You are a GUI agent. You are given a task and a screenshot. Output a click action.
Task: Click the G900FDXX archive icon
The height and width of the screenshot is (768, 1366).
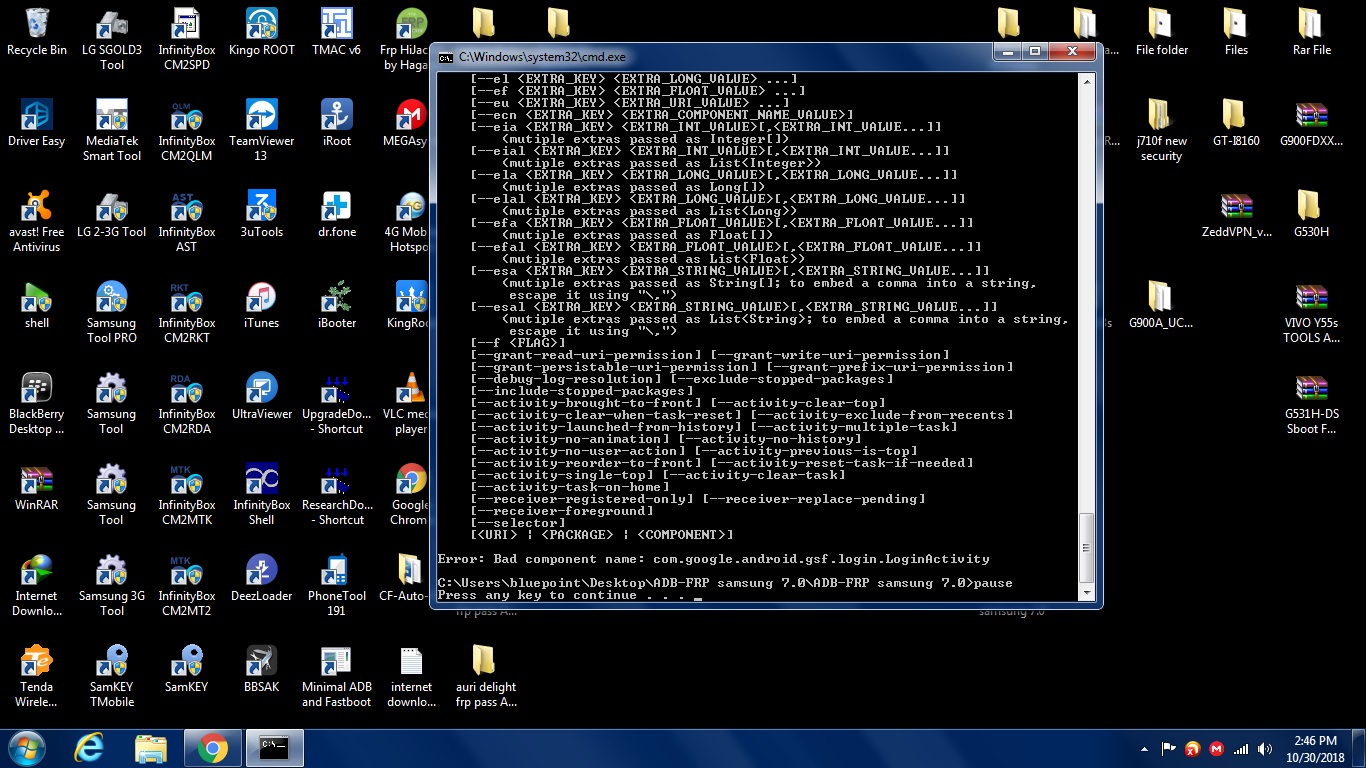pyautogui.click(x=1311, y=123)
